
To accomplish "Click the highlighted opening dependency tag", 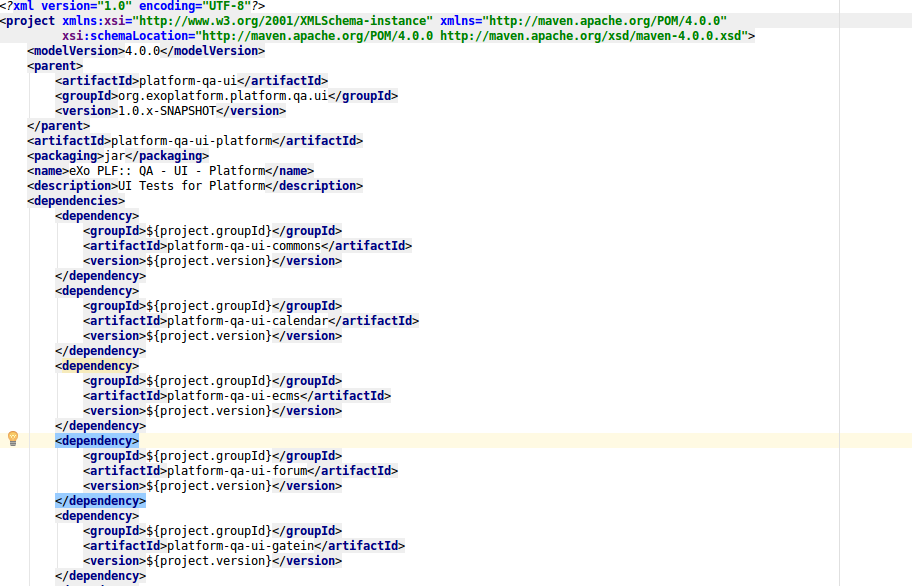I will (x=97, y=441).
